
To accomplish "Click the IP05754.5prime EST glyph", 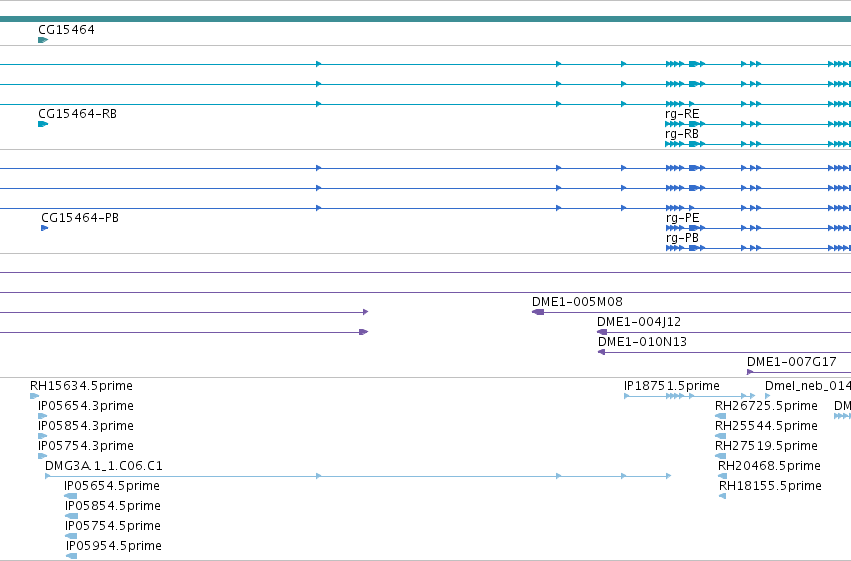I will tap(71, 536).
